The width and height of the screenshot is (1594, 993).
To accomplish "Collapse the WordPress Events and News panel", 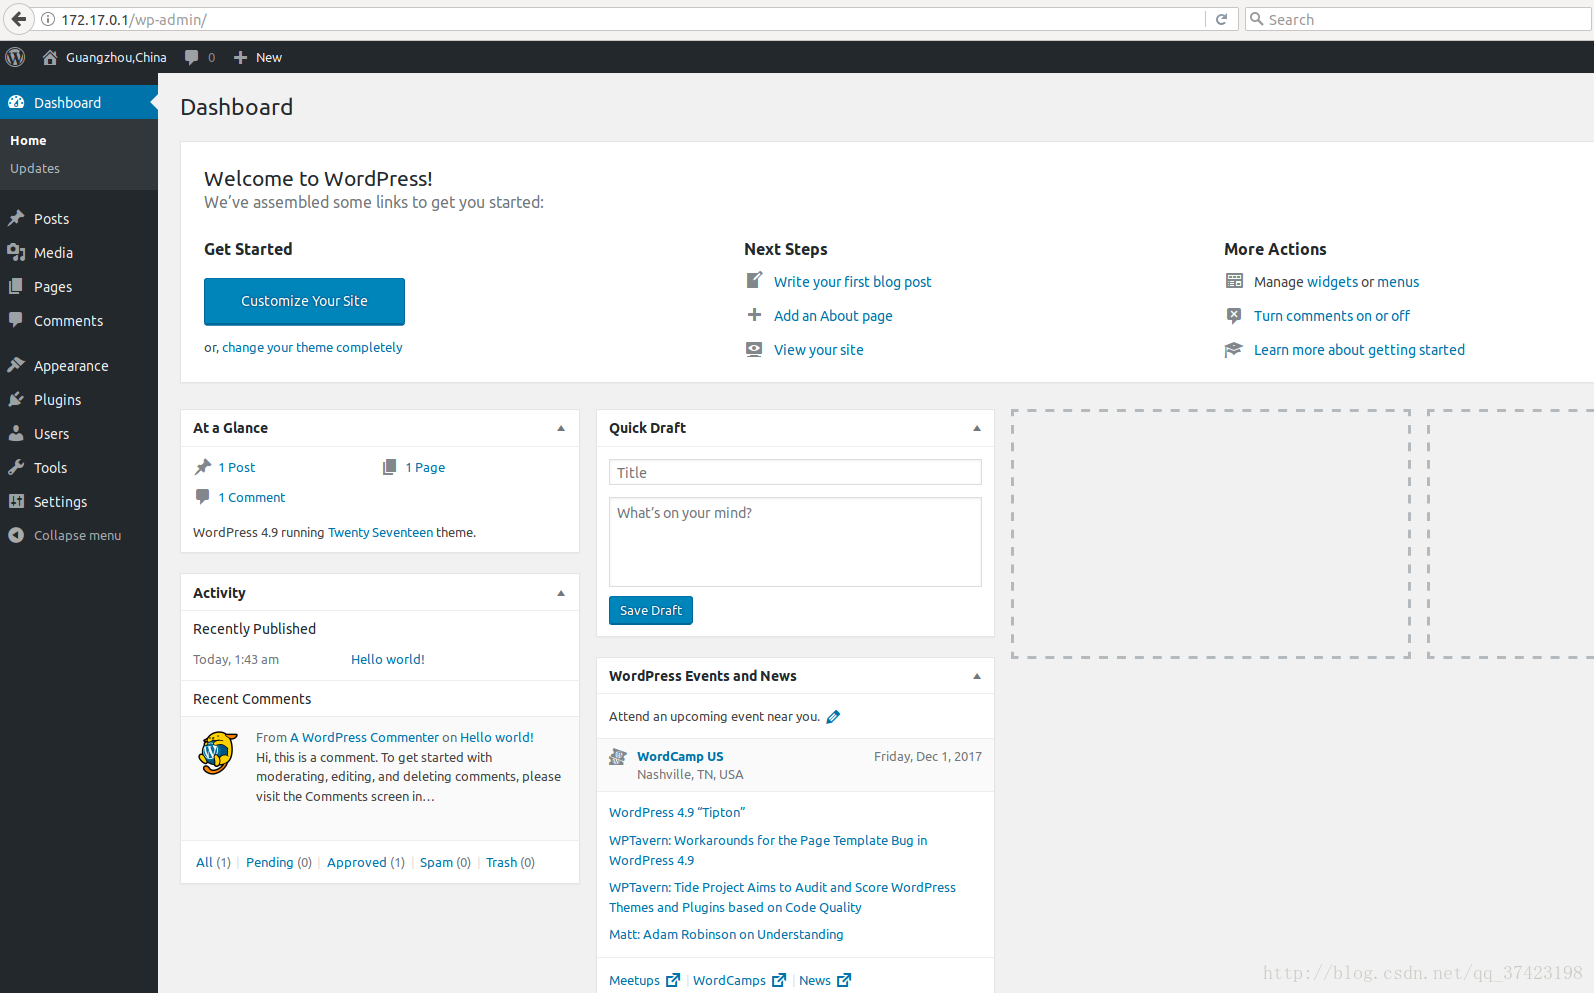I will [977, 676].
